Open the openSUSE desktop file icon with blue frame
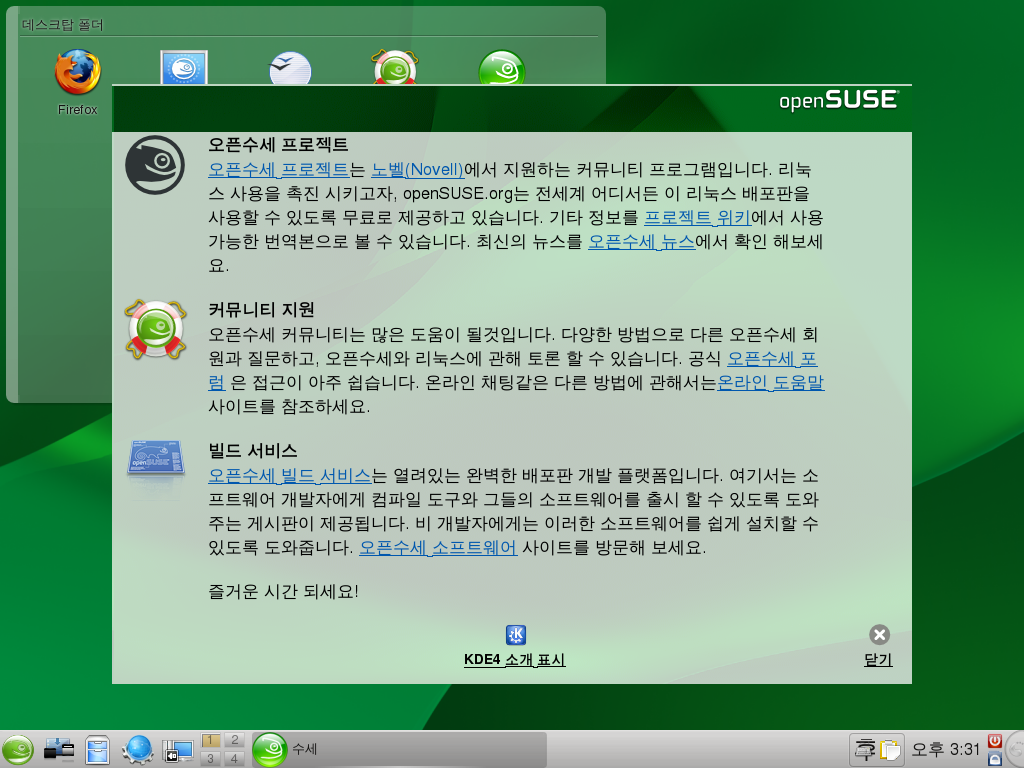The image size is (1024, 768). click(x=184, y=67)
